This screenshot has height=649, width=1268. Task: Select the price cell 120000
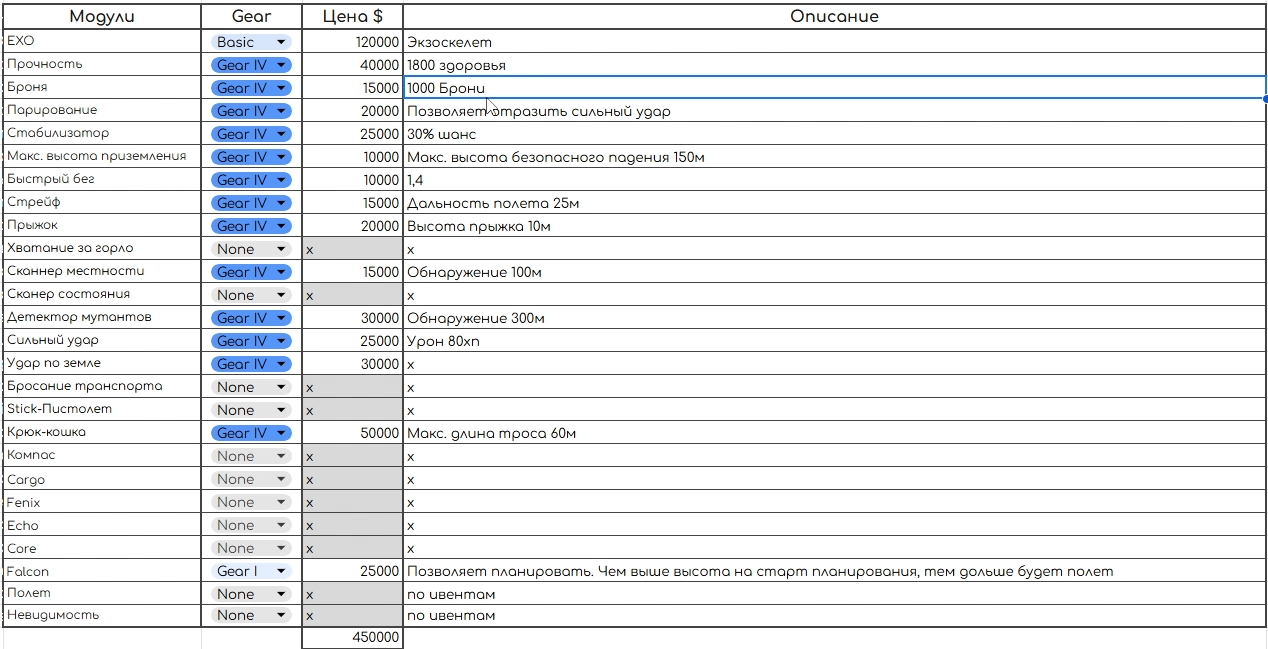352,42
